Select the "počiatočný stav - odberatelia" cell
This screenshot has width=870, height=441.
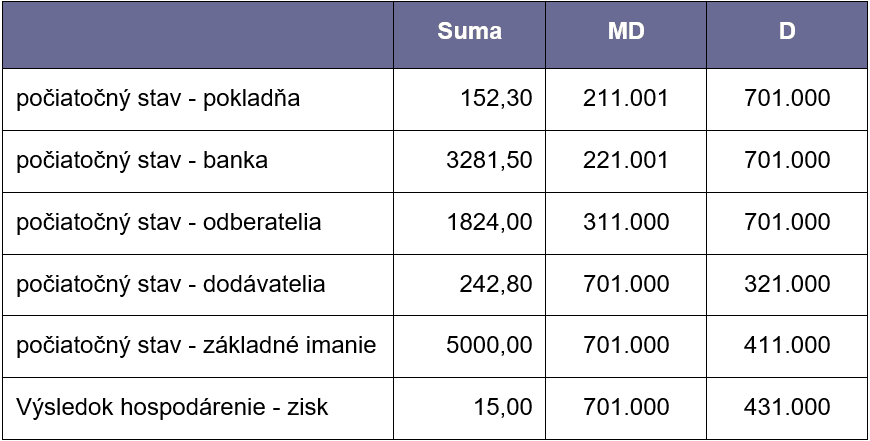point(169,222)
